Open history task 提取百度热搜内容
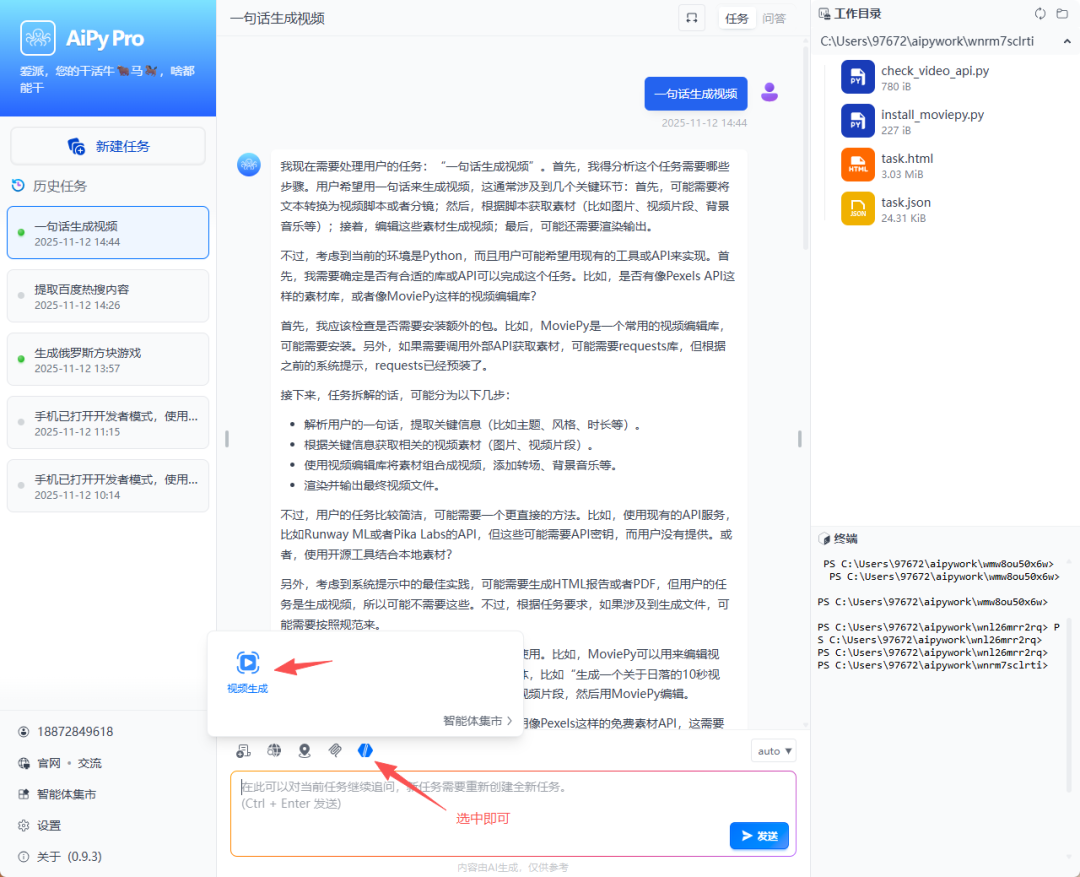 coord(108,296)
